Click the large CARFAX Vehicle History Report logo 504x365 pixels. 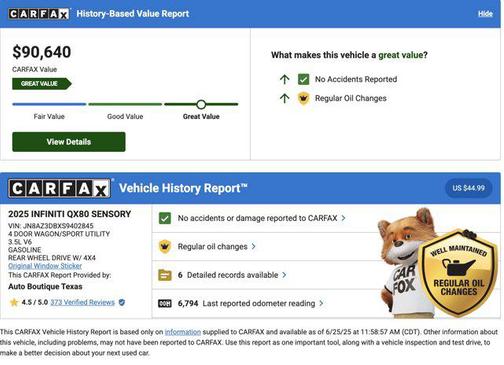pyautogui.click(x=60, y=188)
